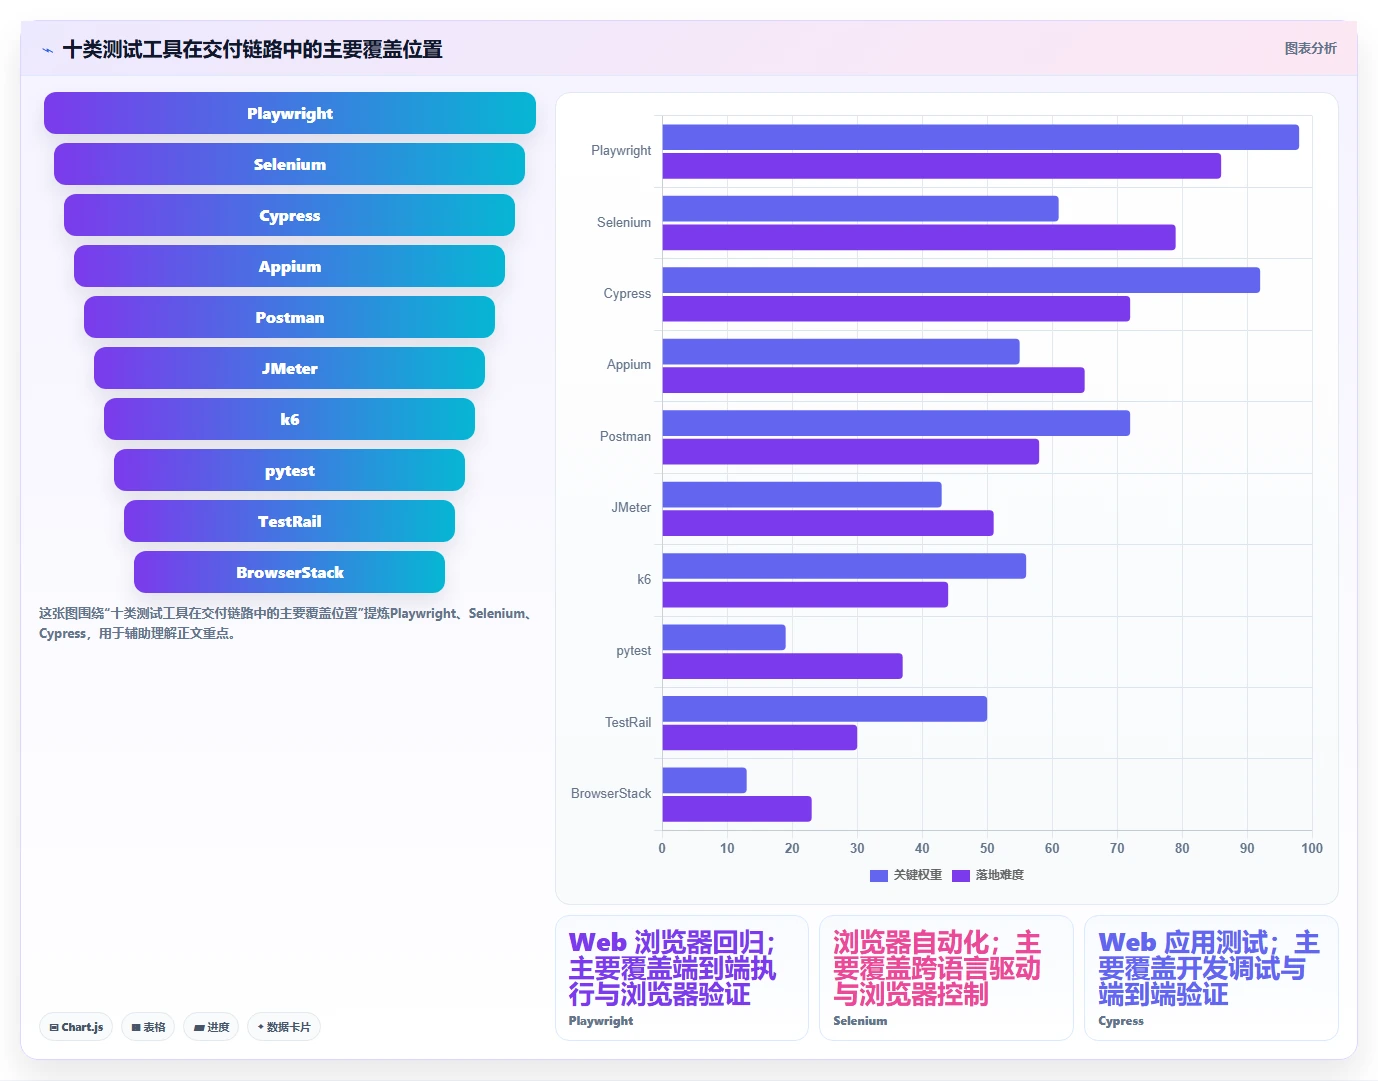This screenshot has width=1378, height=1081.
Task: Open the Cypress Web 应用测试 data card
Action: pyautogui.click(x=1211, y=978)
